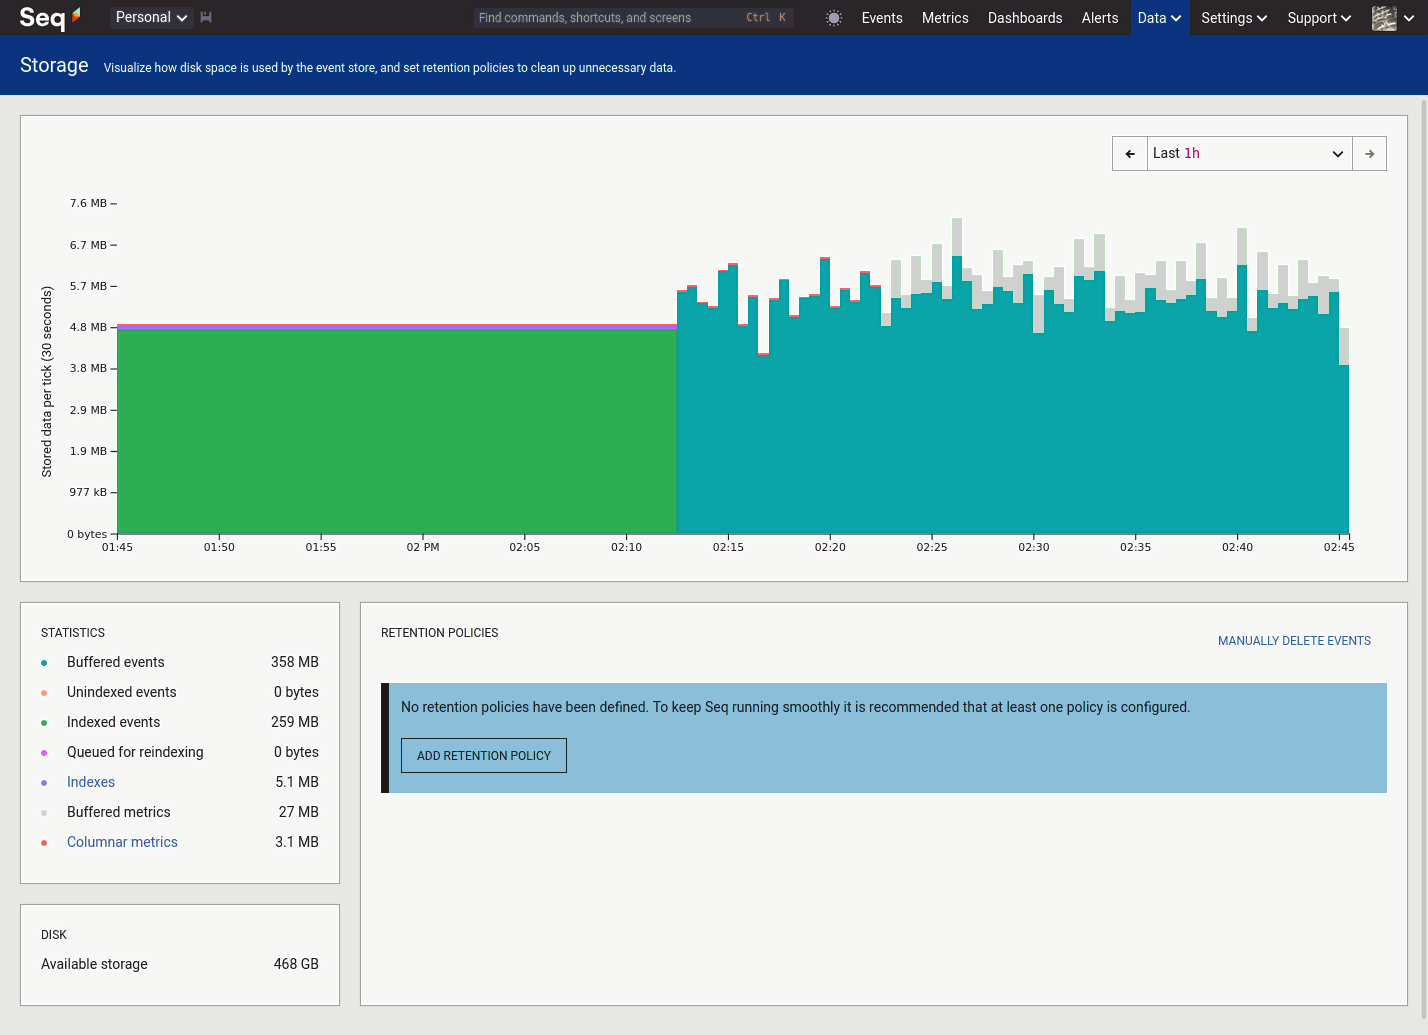Image resolution: width=1428 pixels, height=1035 pixels.
Task: Click the 02:15 axis label
Action: tap(728, 547)
